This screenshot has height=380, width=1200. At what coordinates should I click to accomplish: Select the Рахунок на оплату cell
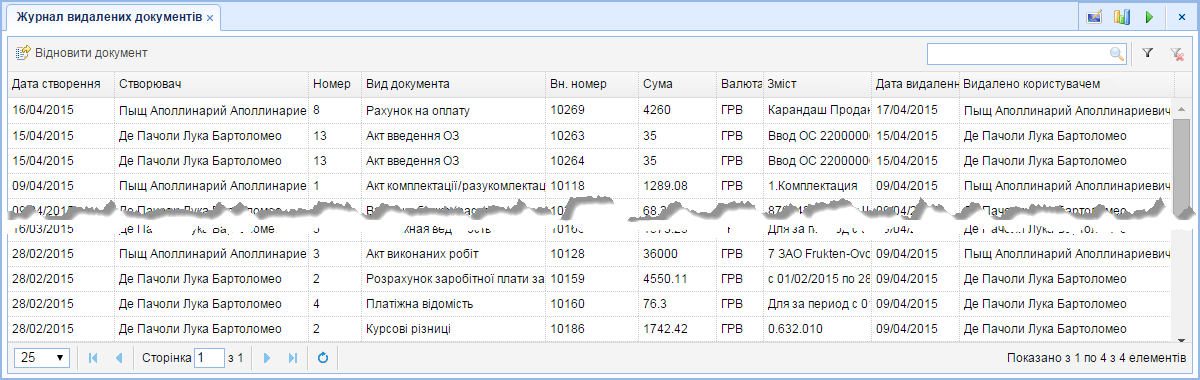coord(453,110)
